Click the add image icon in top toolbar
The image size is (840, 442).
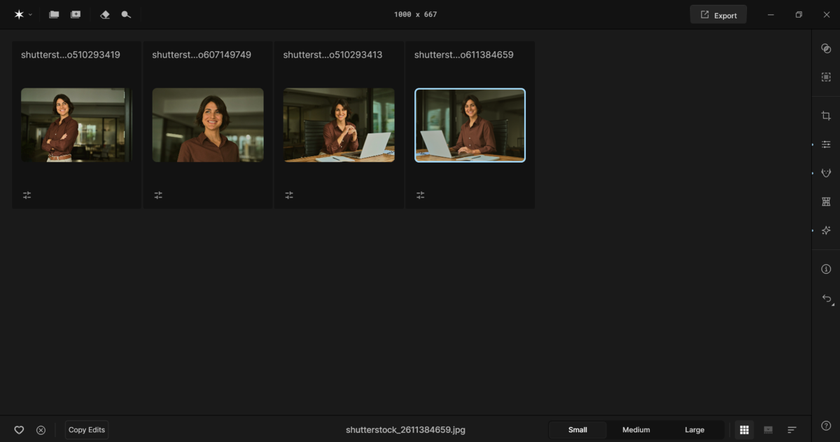pyautogui.click(x=75, y=15)
